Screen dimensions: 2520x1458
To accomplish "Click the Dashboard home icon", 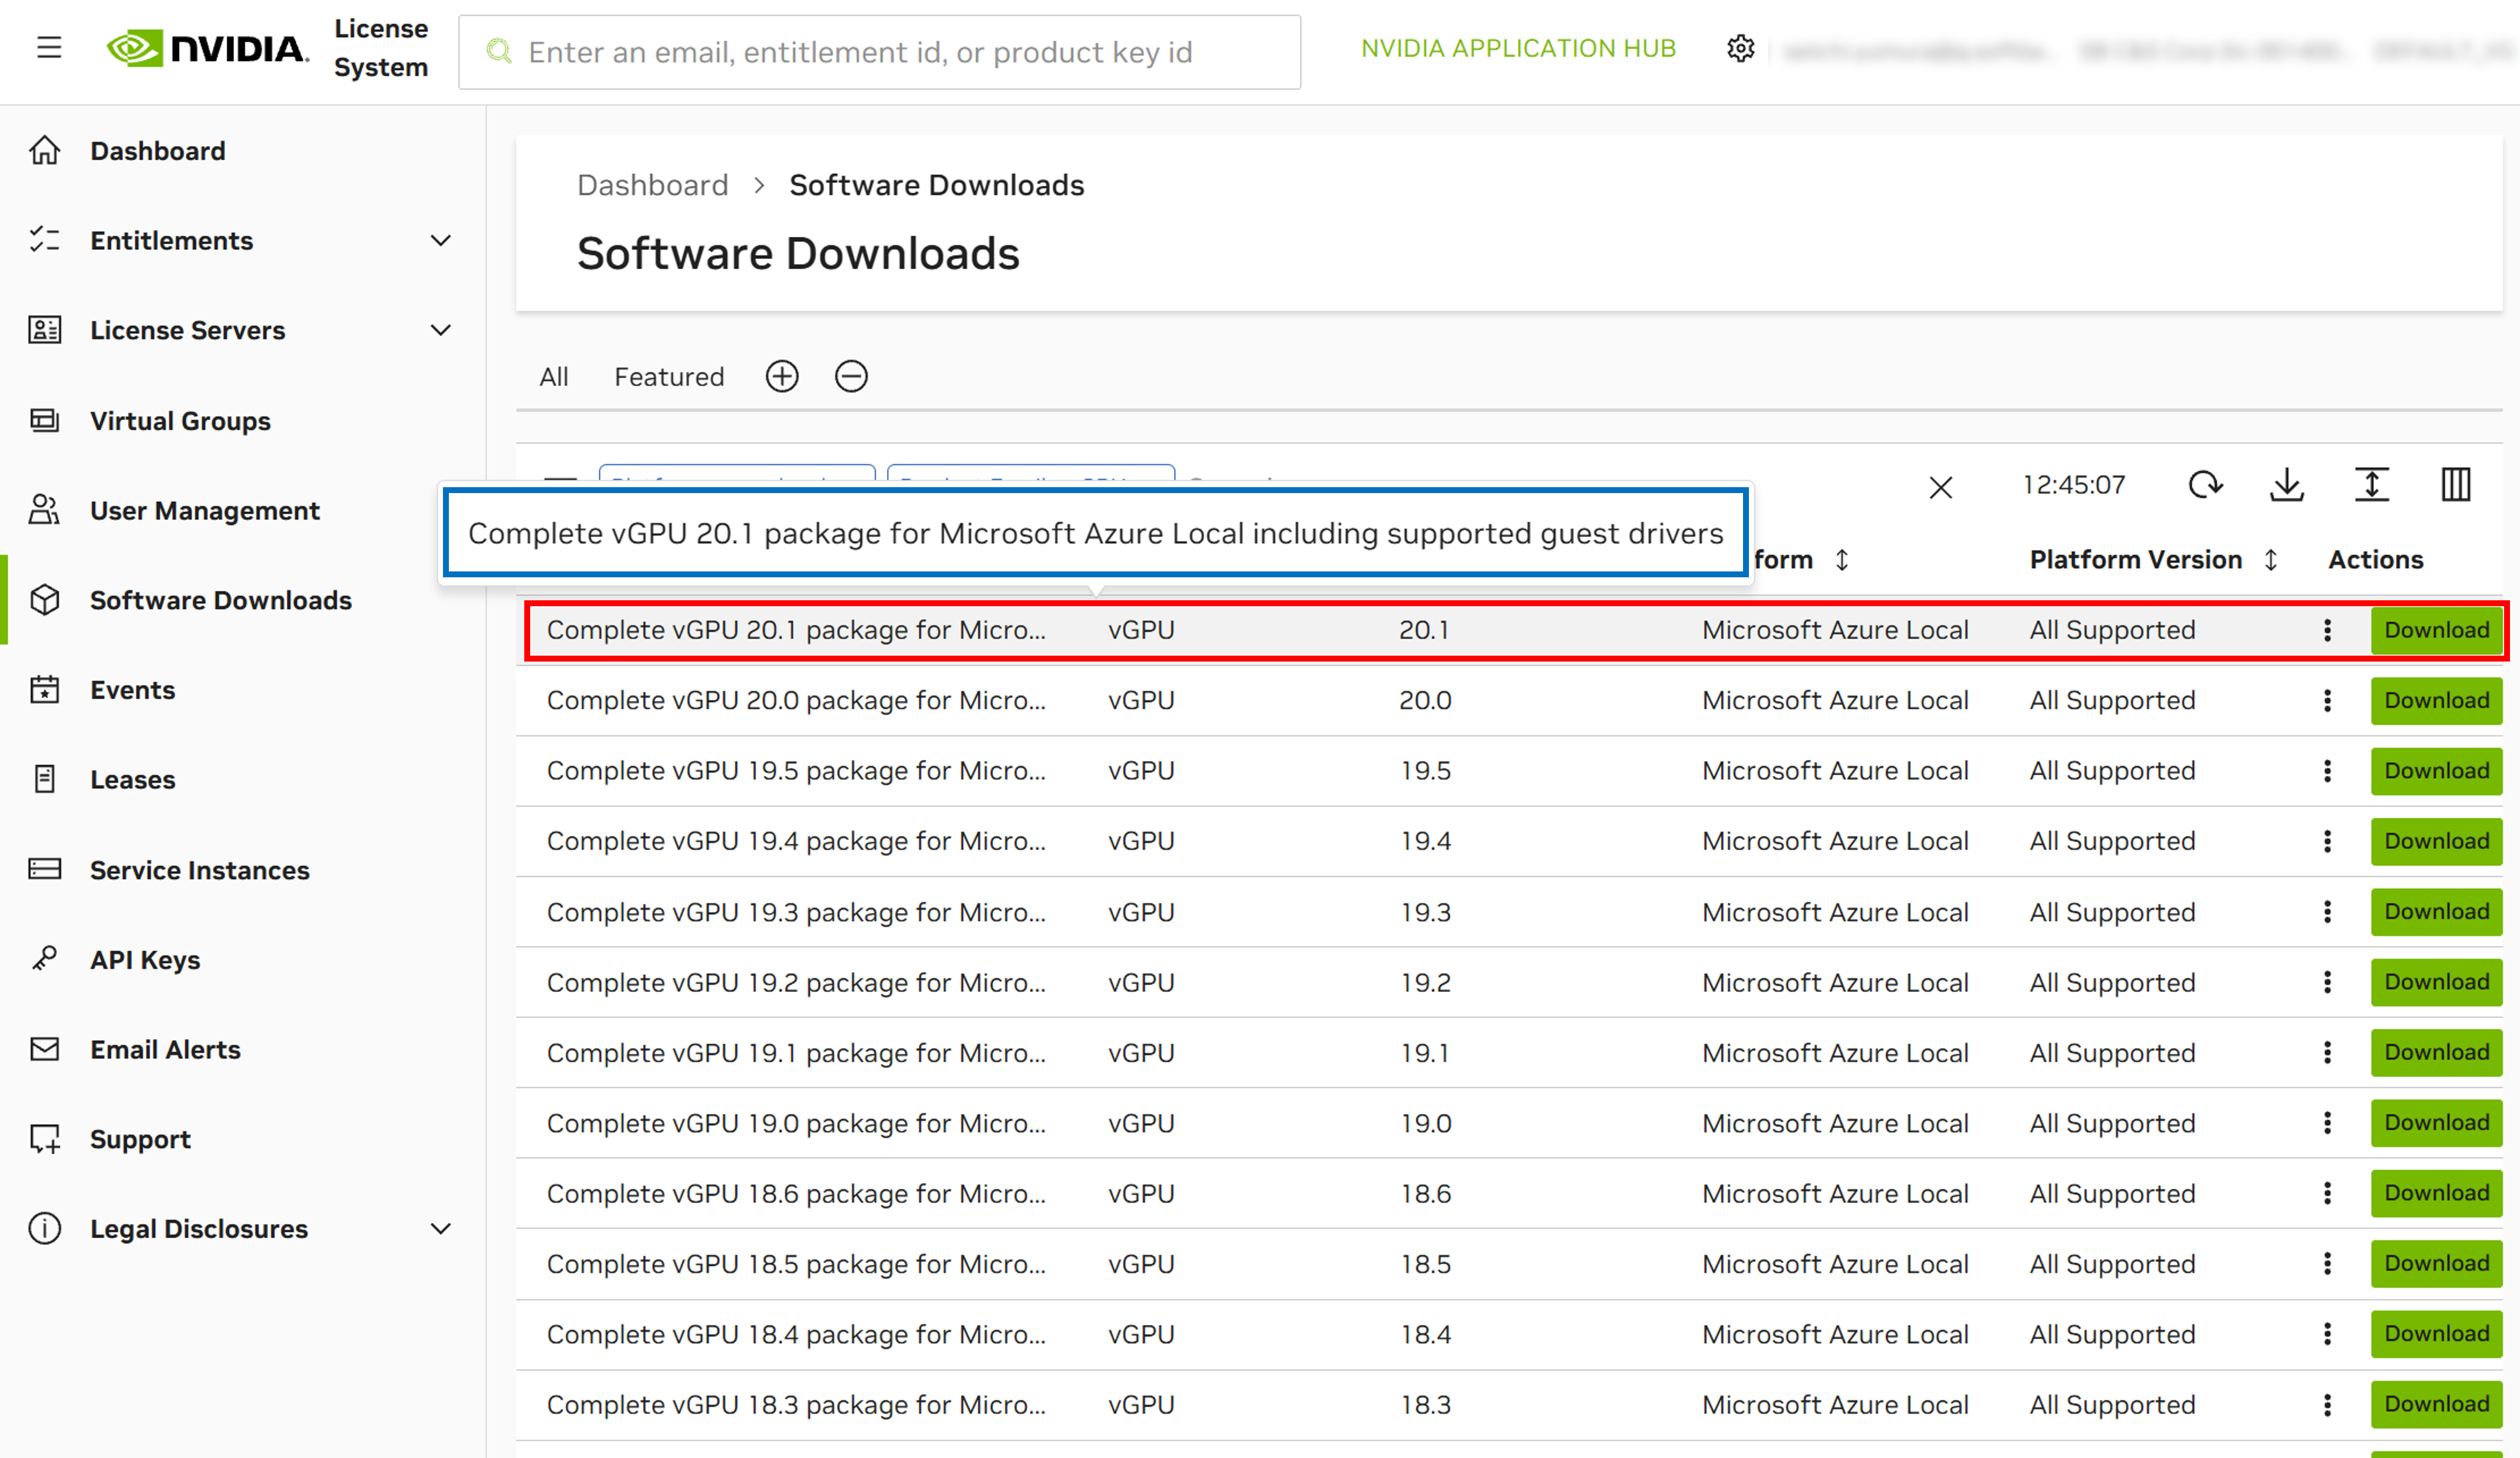I will point(45,150).
